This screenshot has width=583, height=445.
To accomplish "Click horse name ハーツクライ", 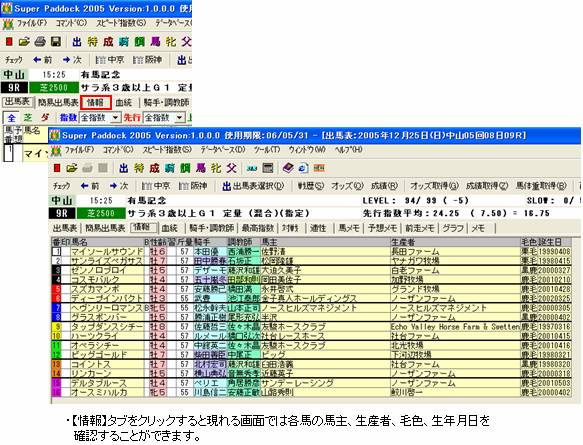I will [107, 336].
